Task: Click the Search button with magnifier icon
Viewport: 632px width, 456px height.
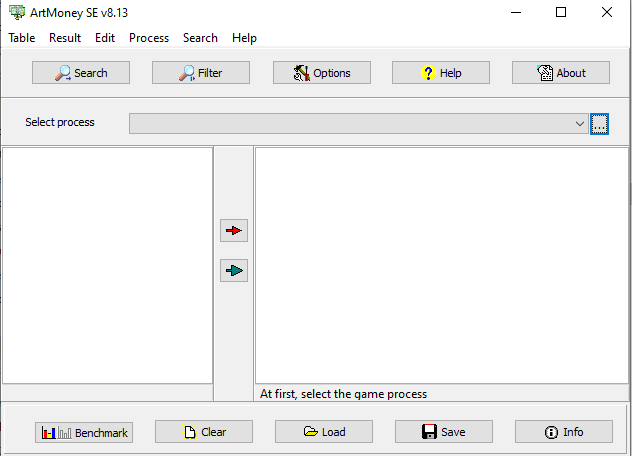Action: coord(81,73)
